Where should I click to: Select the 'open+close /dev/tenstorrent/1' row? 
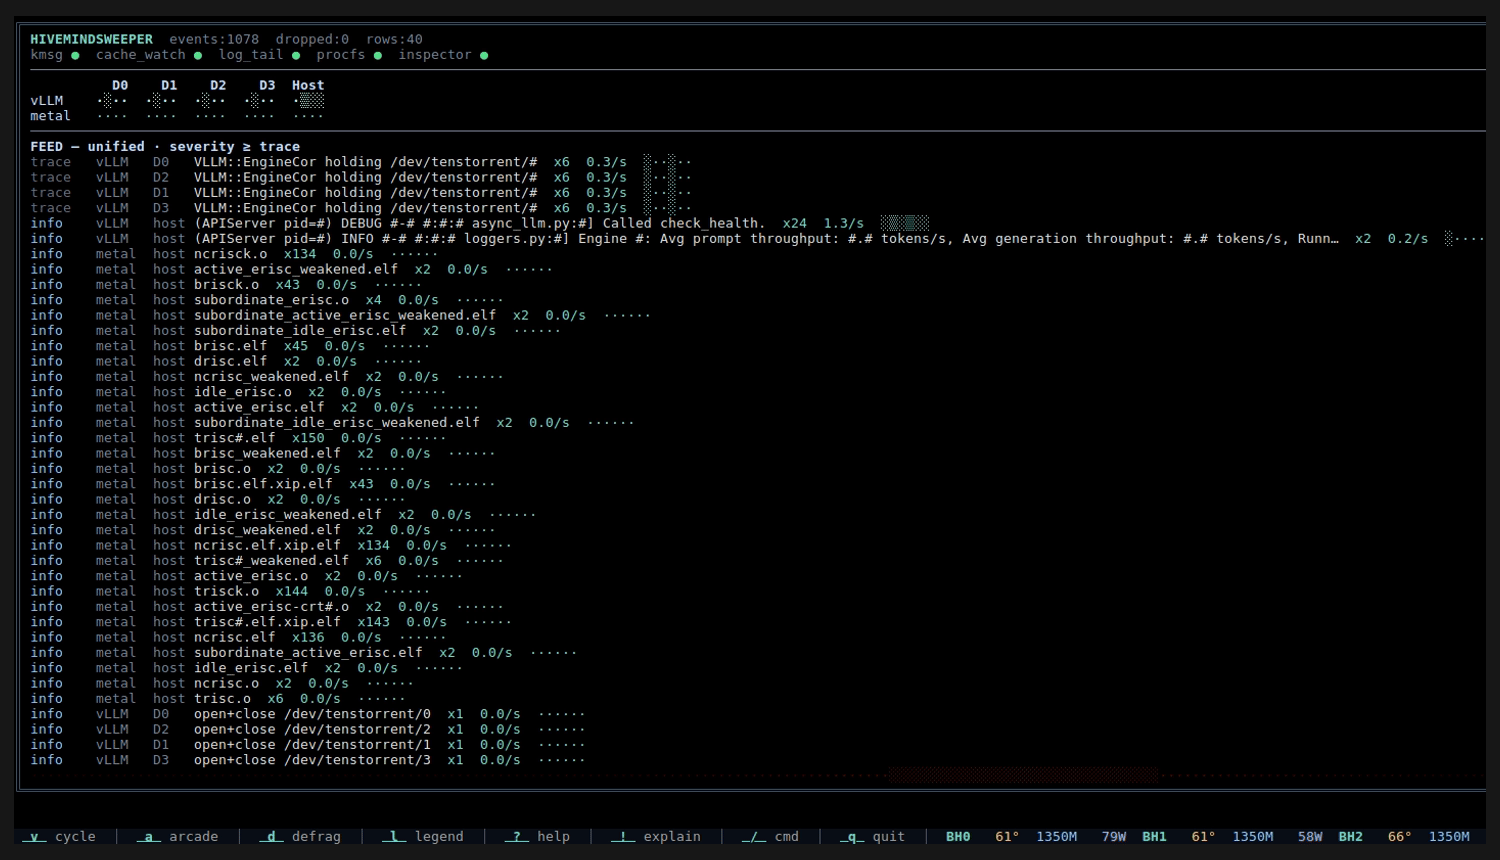308,744
